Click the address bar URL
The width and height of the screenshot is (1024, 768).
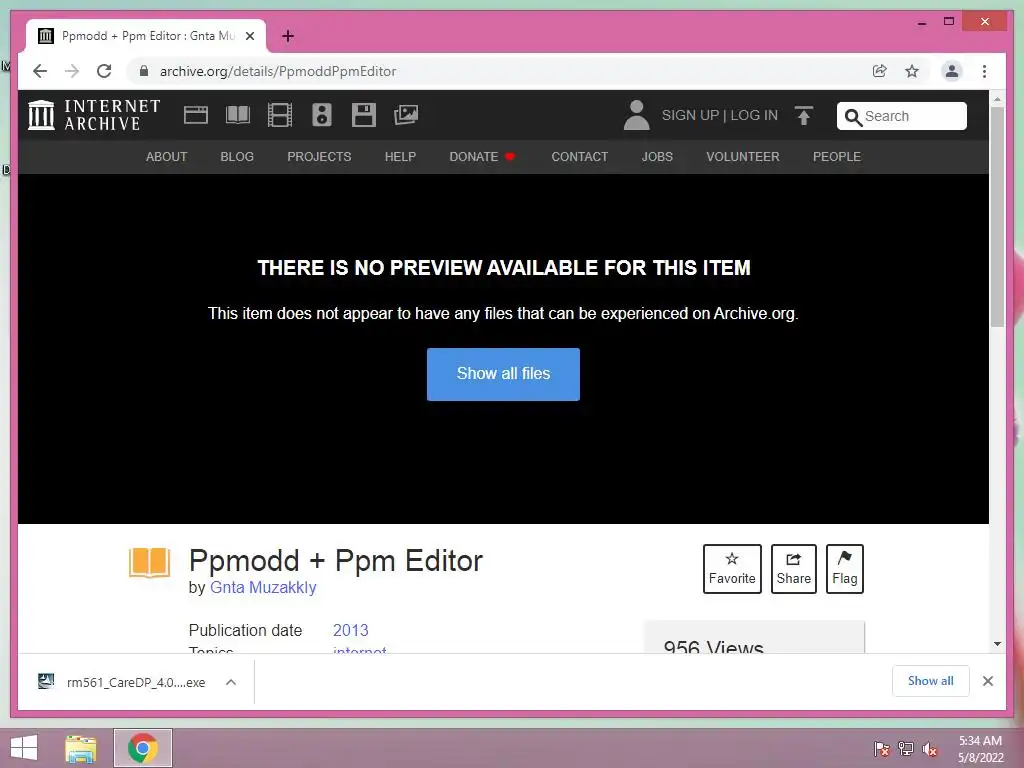pyautogui.click(x=278, y=71)
